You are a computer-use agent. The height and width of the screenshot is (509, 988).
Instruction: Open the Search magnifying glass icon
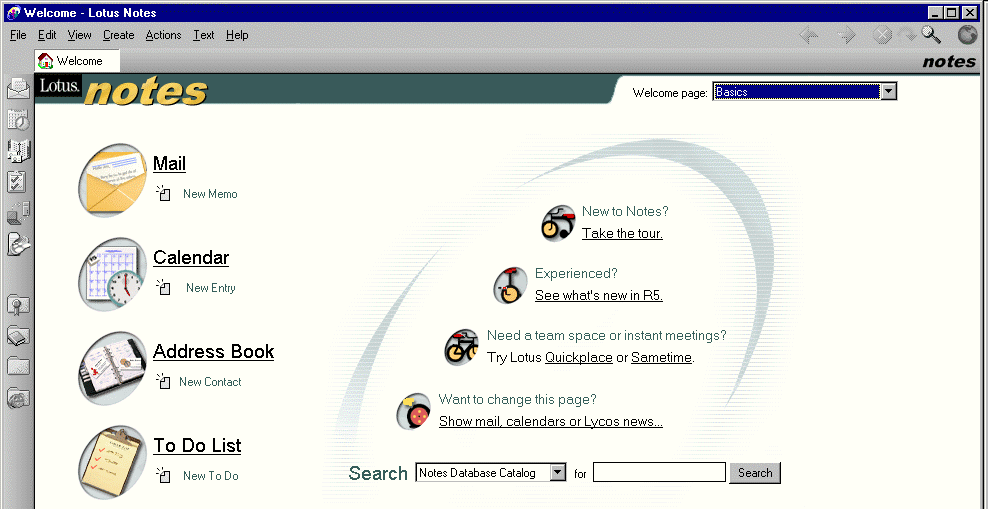pos(931,35)
